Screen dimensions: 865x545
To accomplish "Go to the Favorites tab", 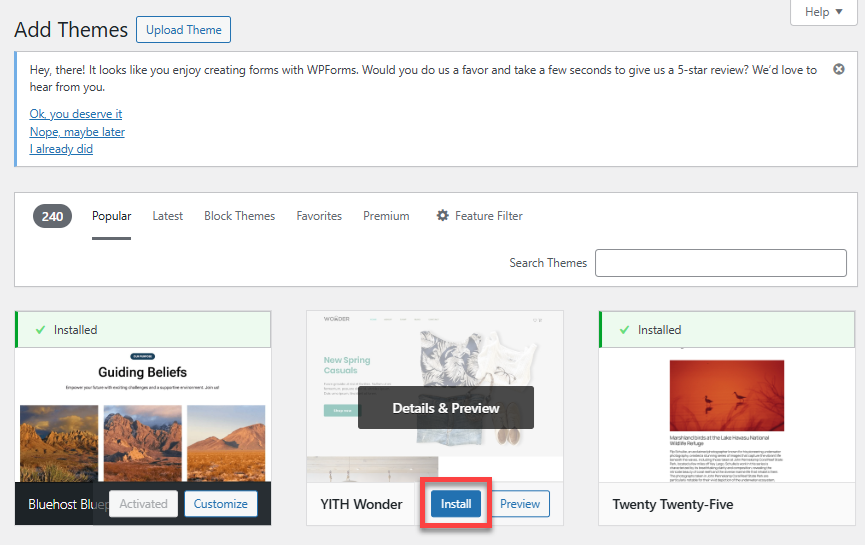I will (x=319, y=216).
